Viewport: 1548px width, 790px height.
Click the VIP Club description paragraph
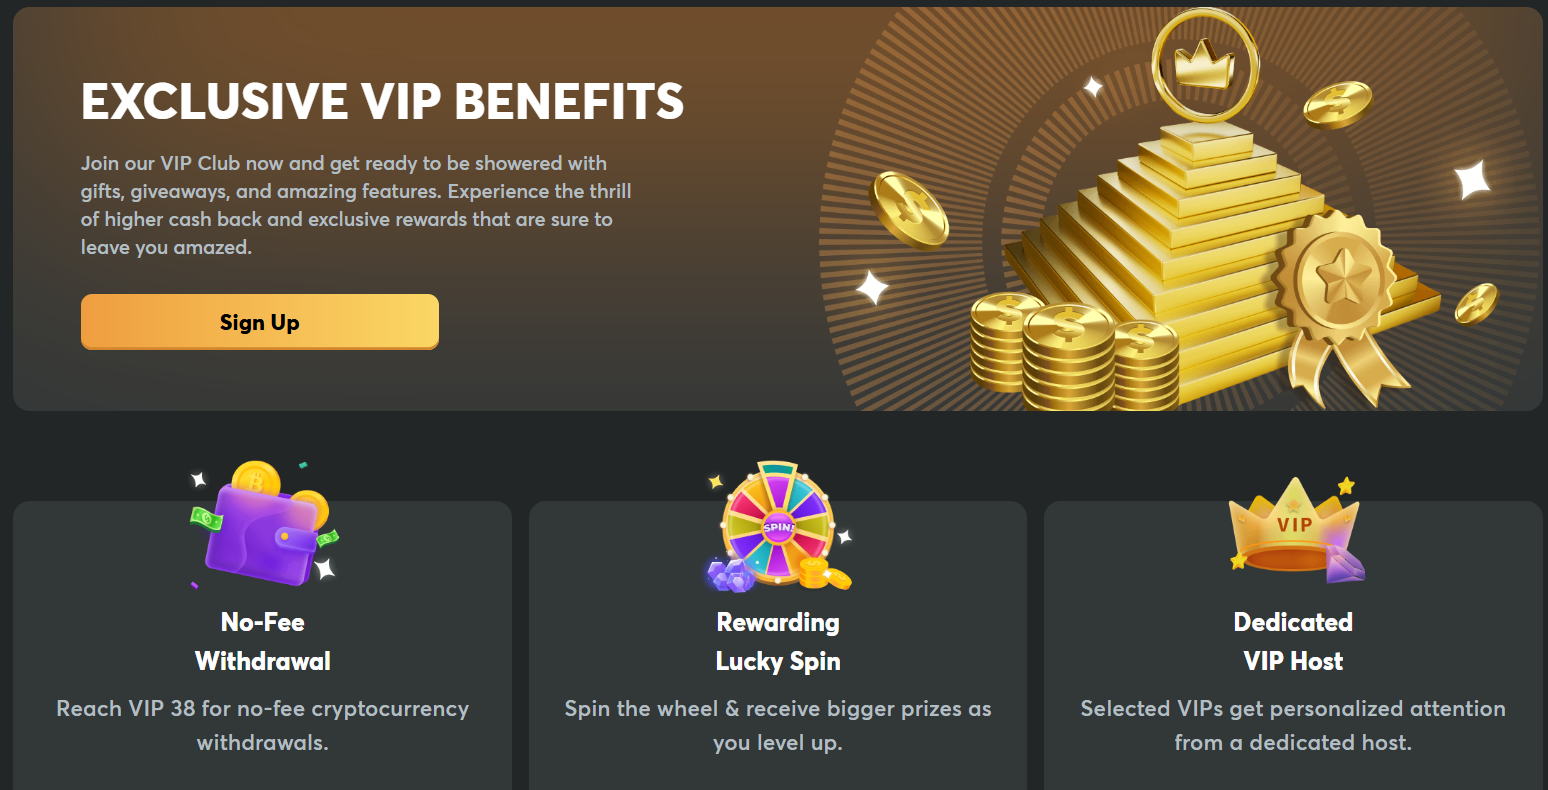356,205
